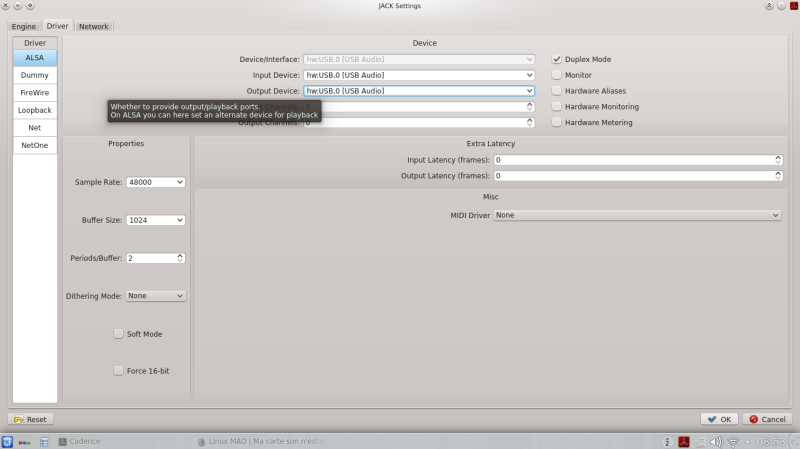The height and width of the screenshot is (449, 800).
Task: Enable the Monitor checkbox
Action: (x=557, y=75)
